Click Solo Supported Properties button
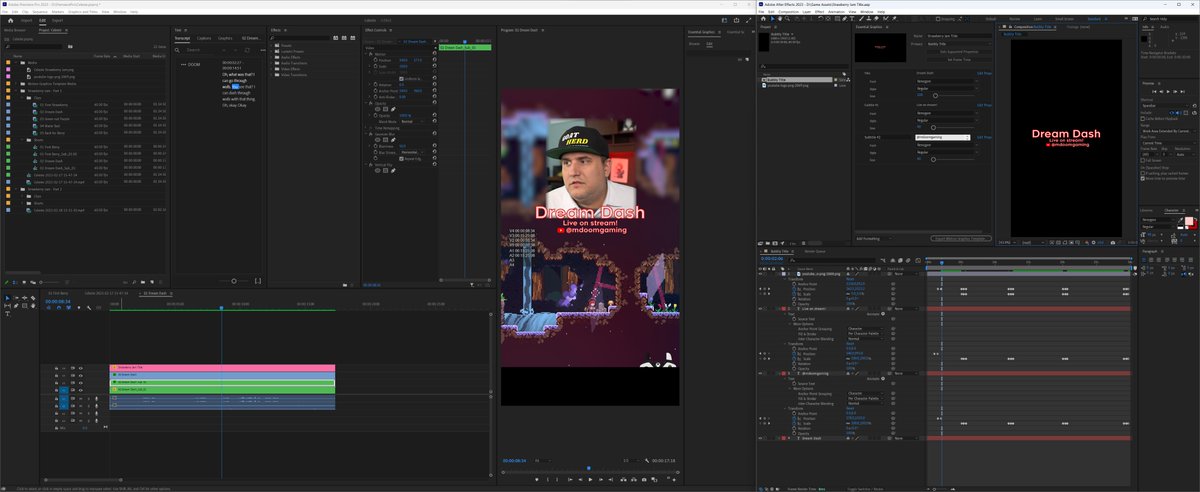Screen dimensions: 1200x492 coord(960,52)
